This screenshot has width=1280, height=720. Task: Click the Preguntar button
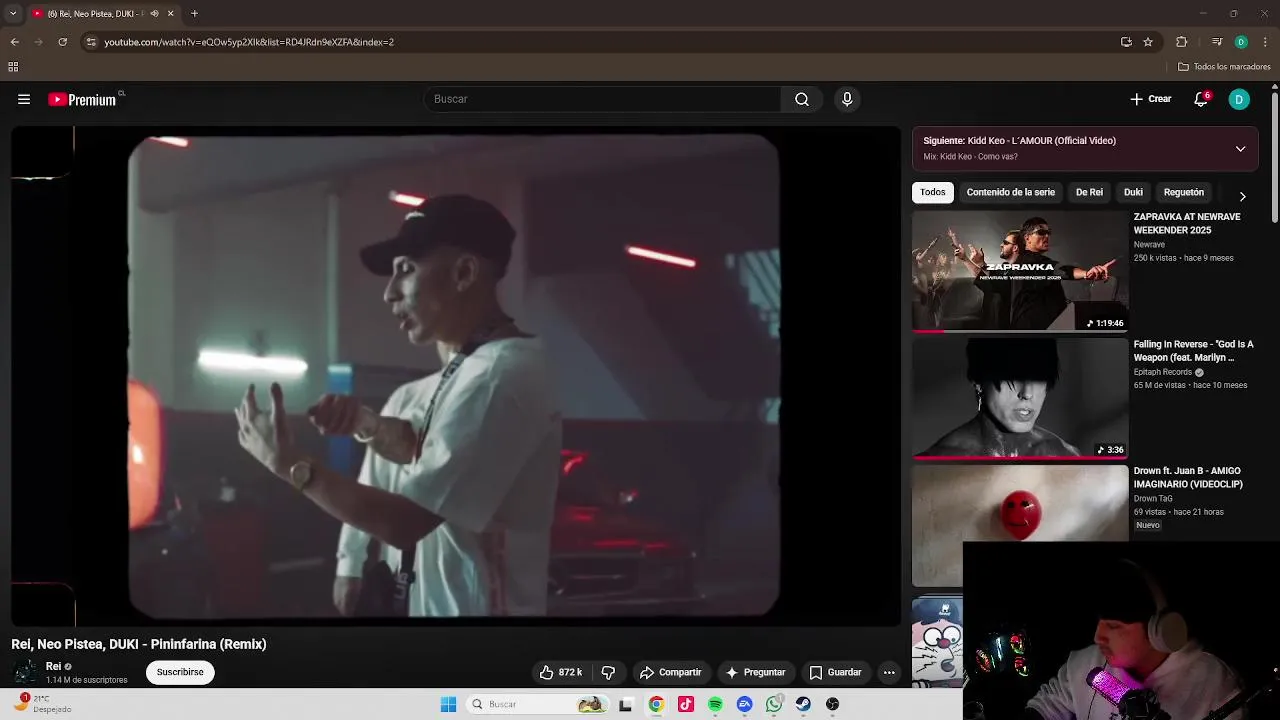[x=756, y=672]
